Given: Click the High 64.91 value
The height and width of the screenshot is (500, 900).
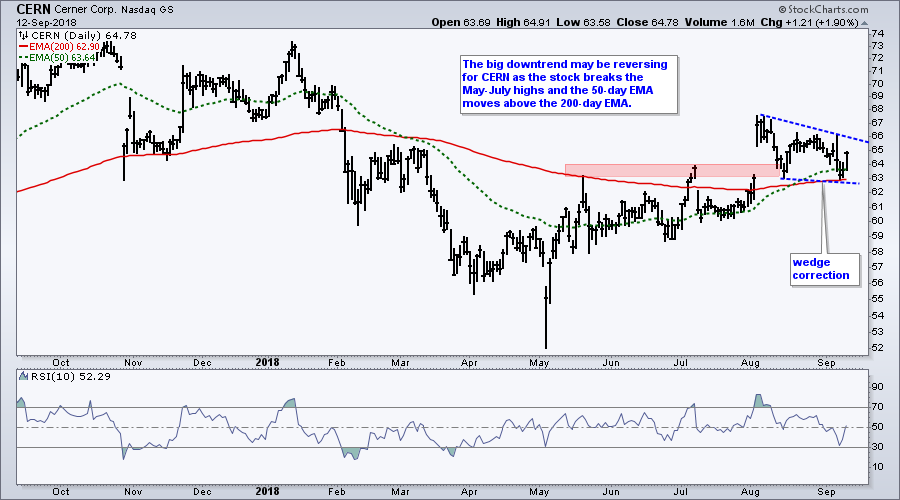Looking at the screenshot, I should (523, 22).
